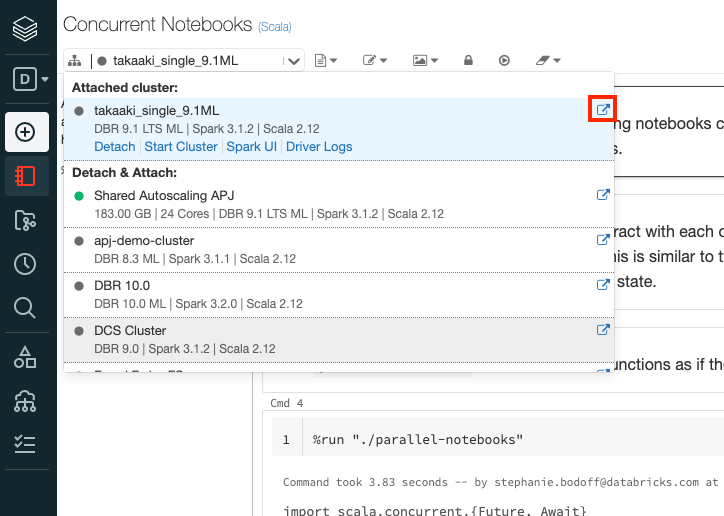Open the Workspace notebook icon in sidebar
The width and height of the screenshot is (724, 516).
[27, 176]
